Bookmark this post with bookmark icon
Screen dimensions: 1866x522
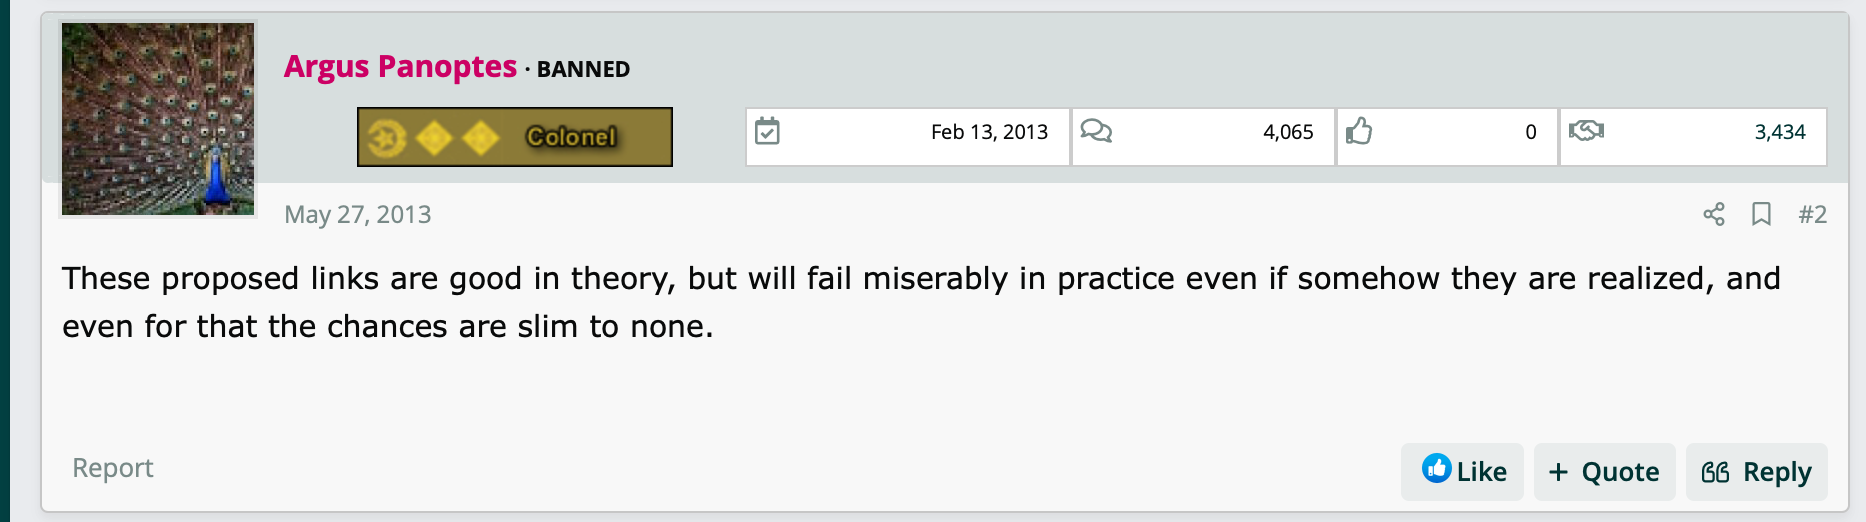click(1762, 214)
